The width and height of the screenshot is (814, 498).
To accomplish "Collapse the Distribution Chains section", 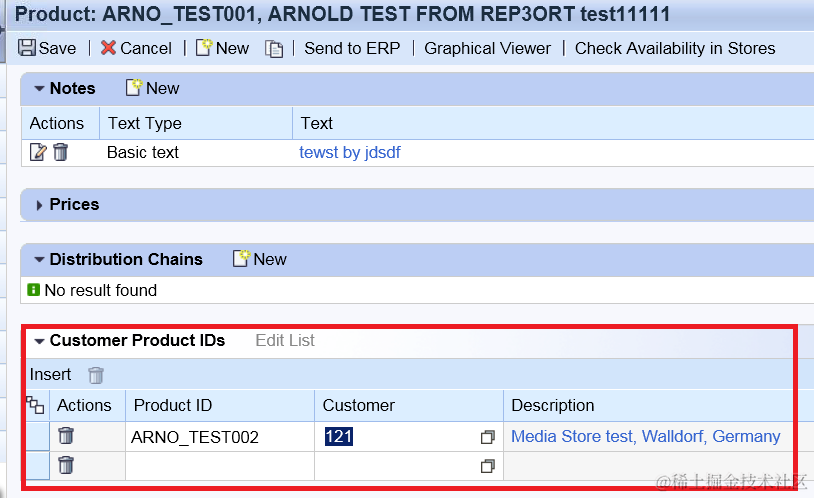I will [x=39, y=260].
